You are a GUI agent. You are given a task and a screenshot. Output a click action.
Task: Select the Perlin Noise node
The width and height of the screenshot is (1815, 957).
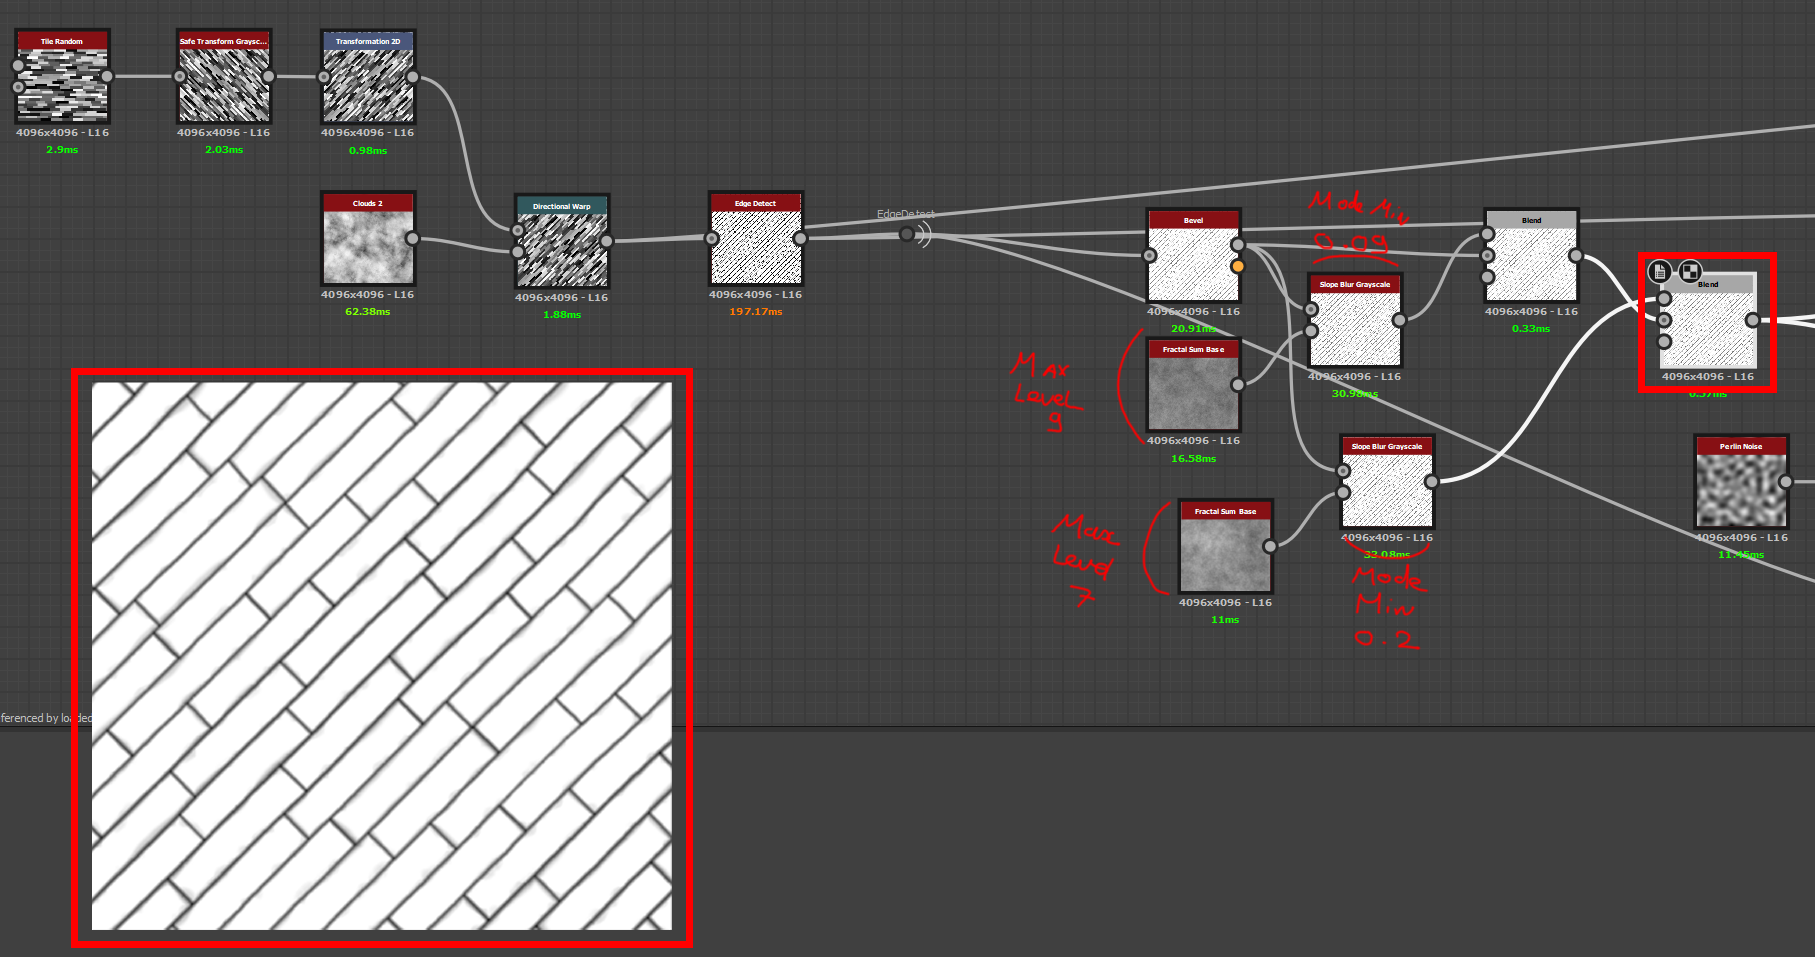tap(1742, 482)
